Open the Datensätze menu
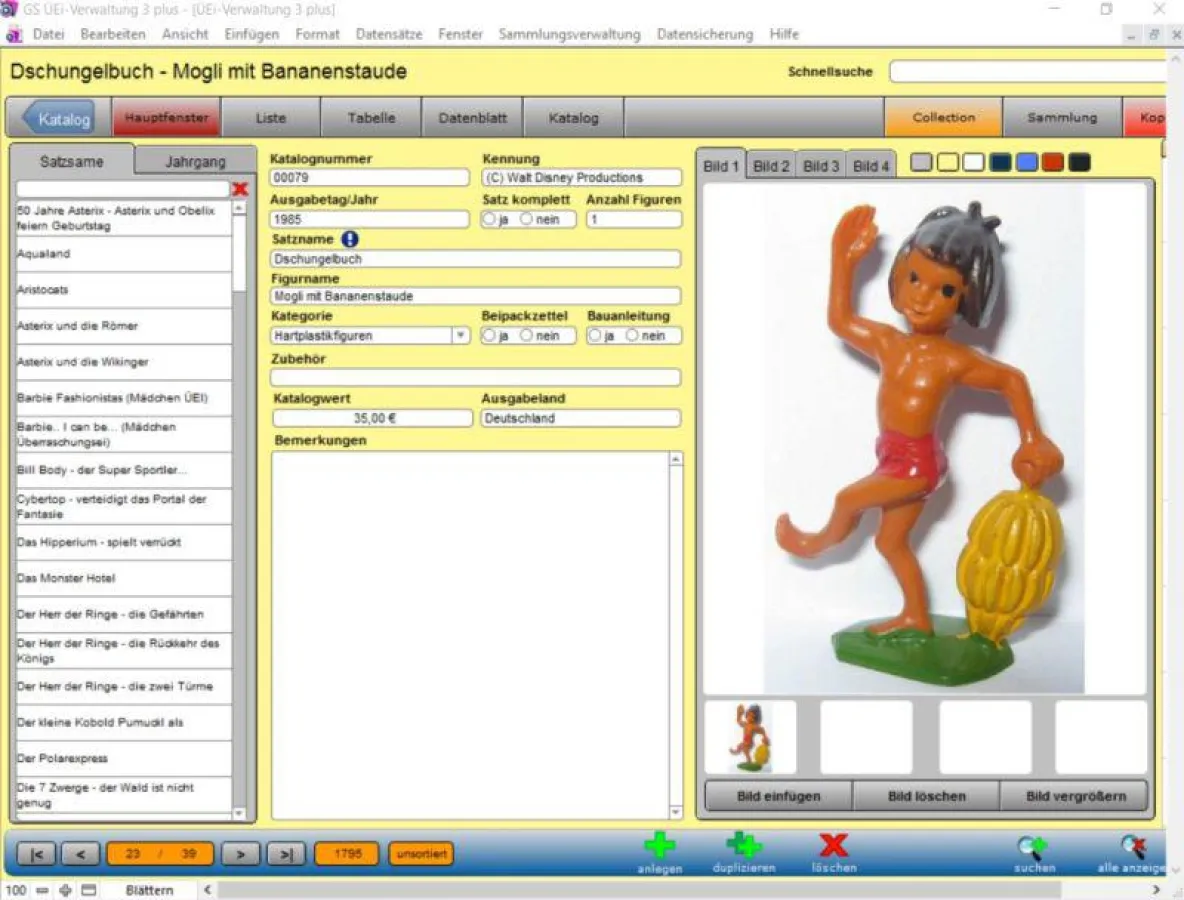 (x=388, y=34)
